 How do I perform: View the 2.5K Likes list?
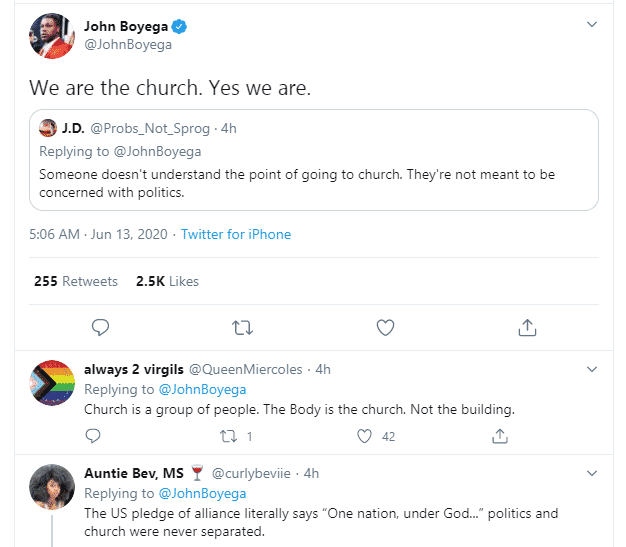[x=167, y=281]
